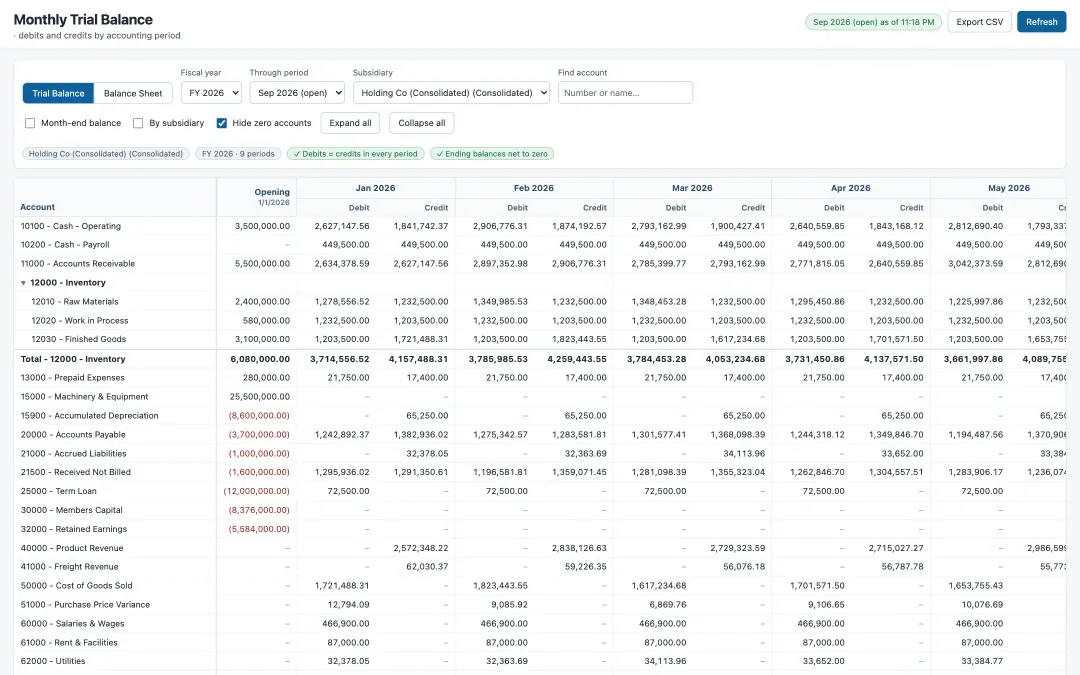Viewport: 1080px width, 675px height.
Task: Click the Total - 12000 - Inventory row label
Action: (73, 360)
